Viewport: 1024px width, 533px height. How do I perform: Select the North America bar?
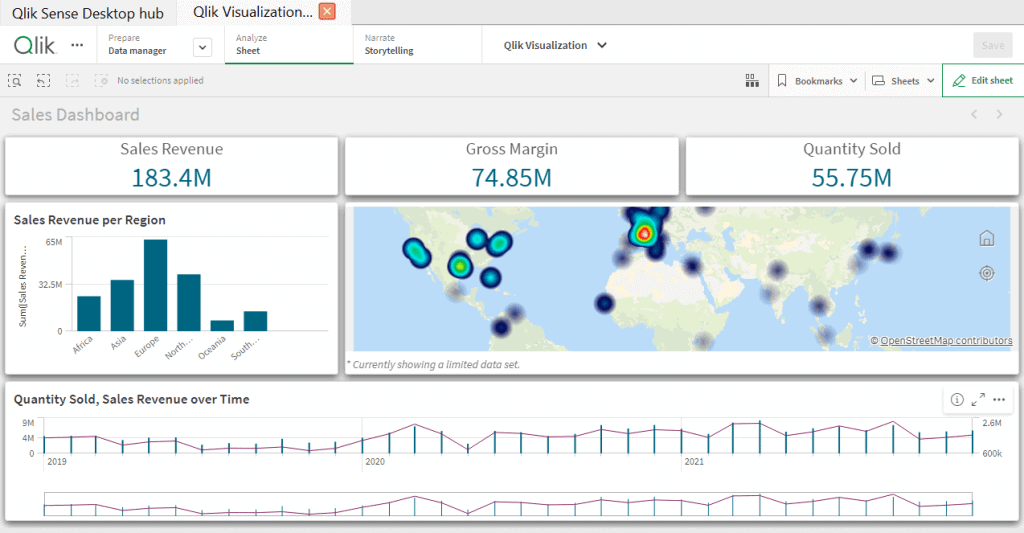click(x=189, y=302)
